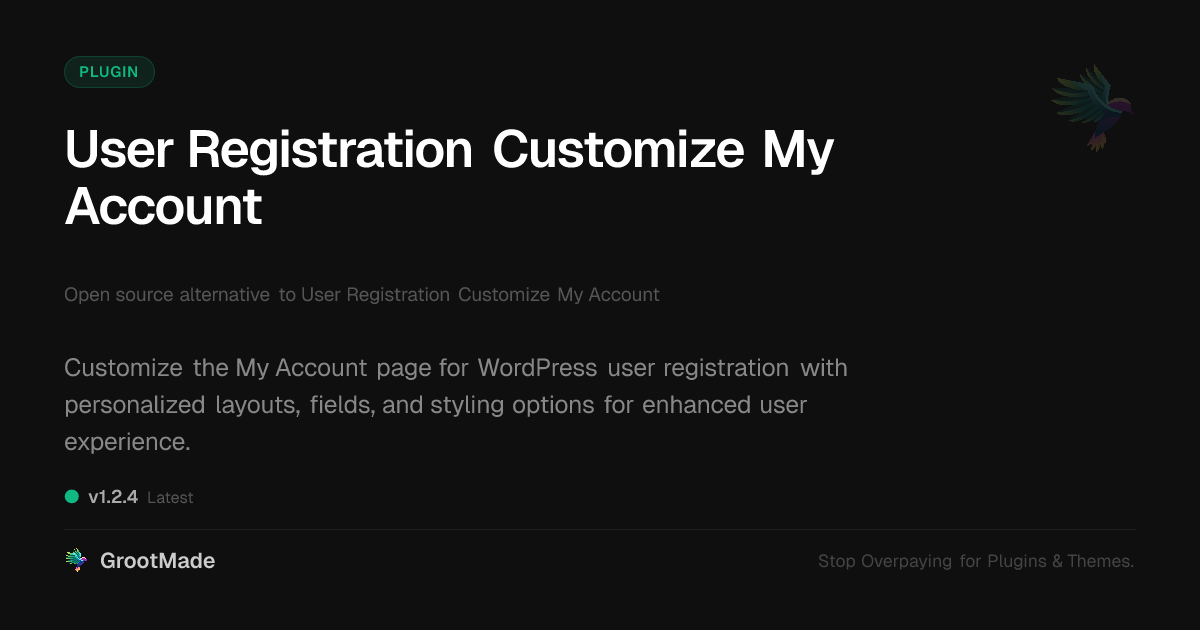Click the green status dot beside version
This screenshot has width=1200, height=630.
tap(72, 496)
